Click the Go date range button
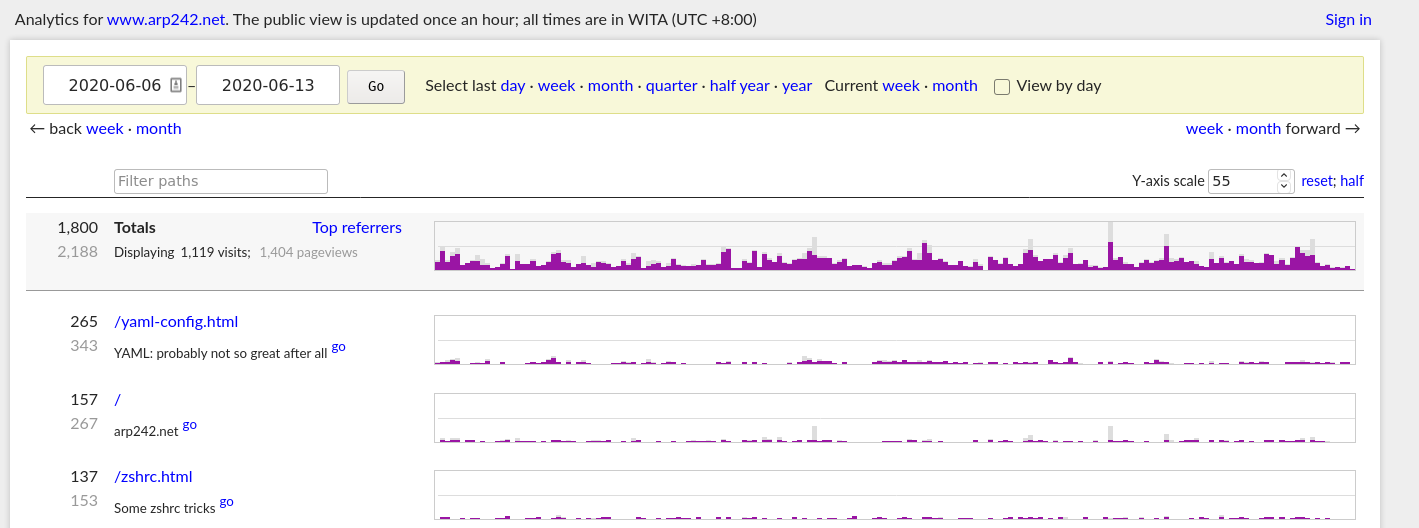Viewport: 1419px width, 528px height. coord(376,87)
